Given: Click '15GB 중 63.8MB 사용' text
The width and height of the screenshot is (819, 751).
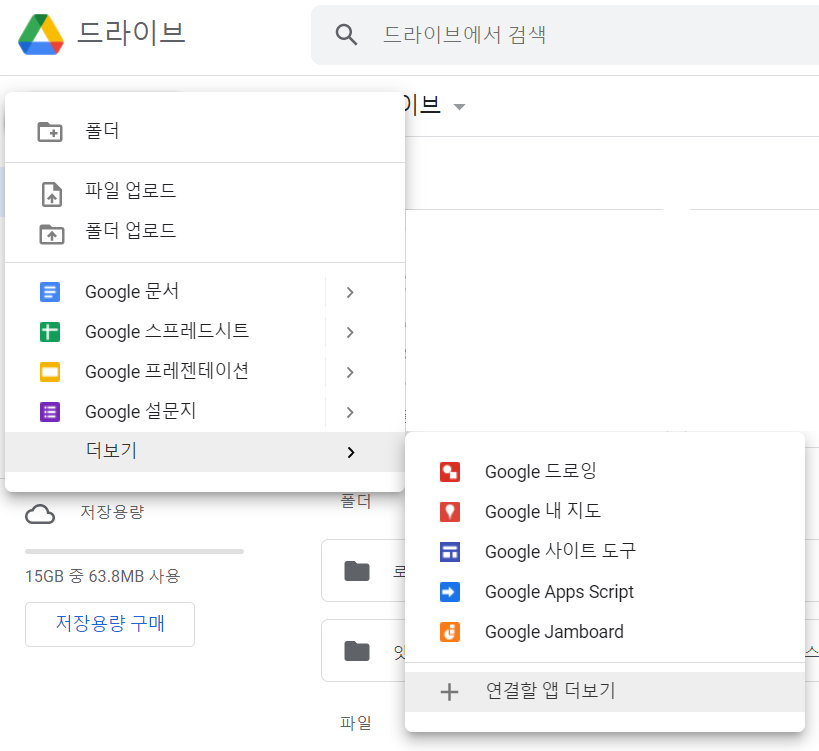Looking at the screenshot, I should click(x=103, y=577).
